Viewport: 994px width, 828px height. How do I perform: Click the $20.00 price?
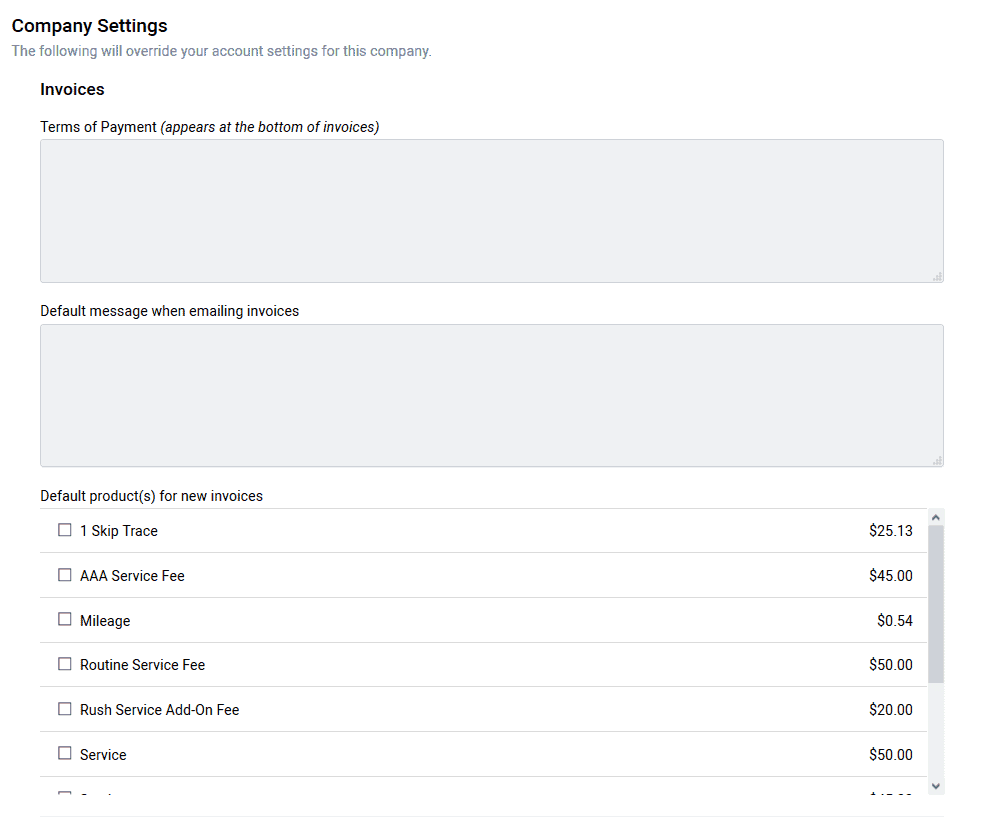[891, 710]
